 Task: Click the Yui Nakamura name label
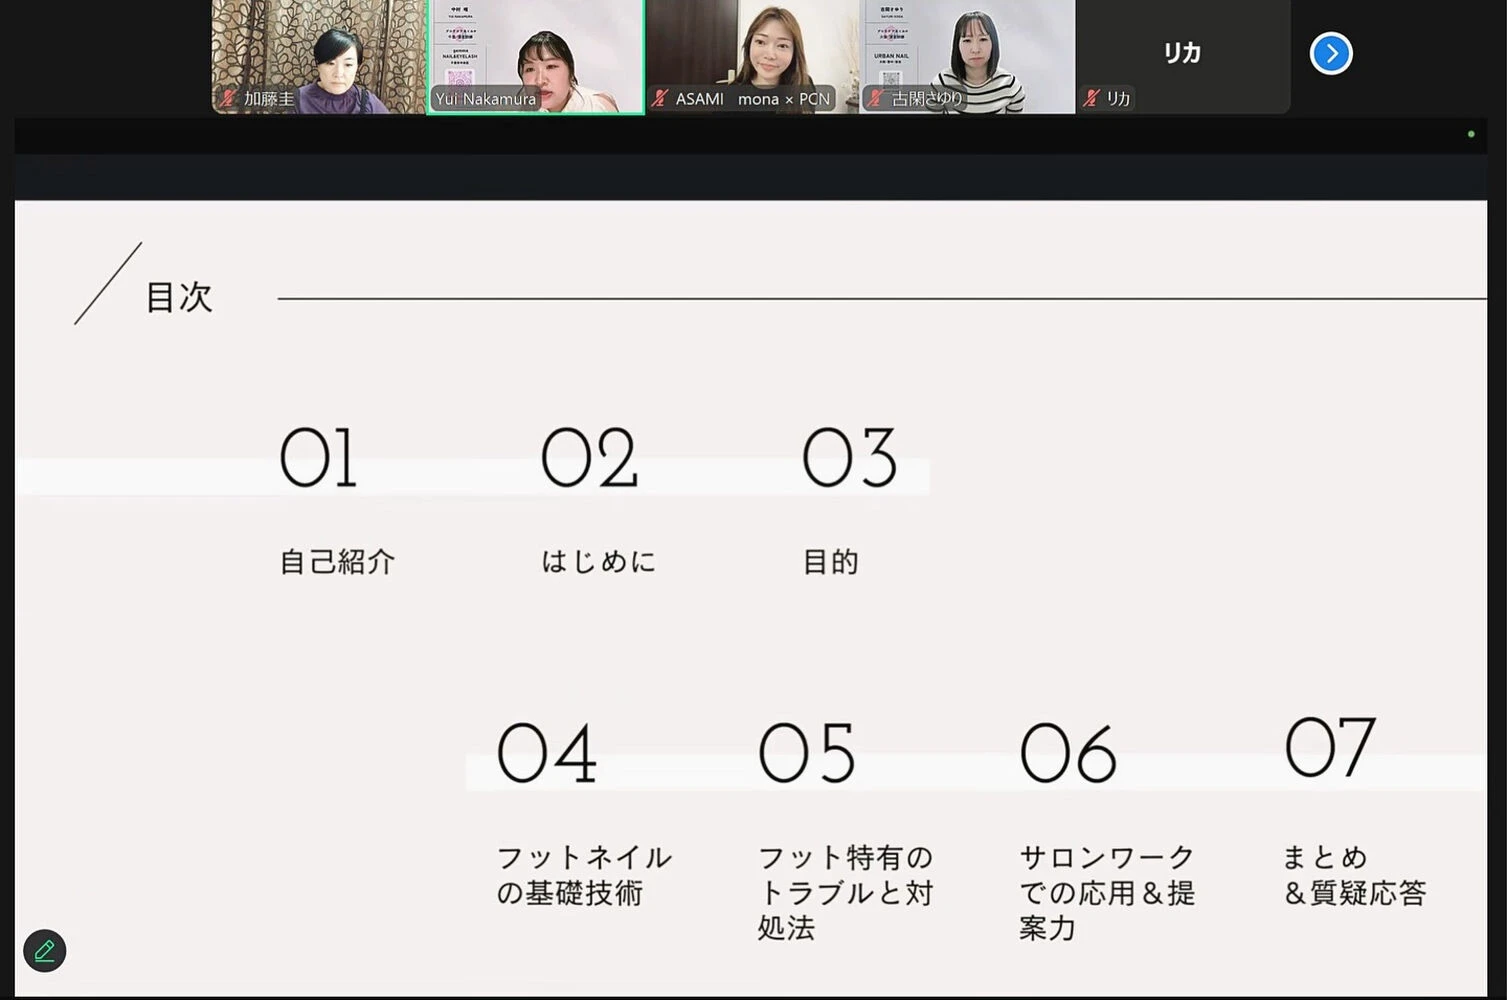[x=486, y=99]
